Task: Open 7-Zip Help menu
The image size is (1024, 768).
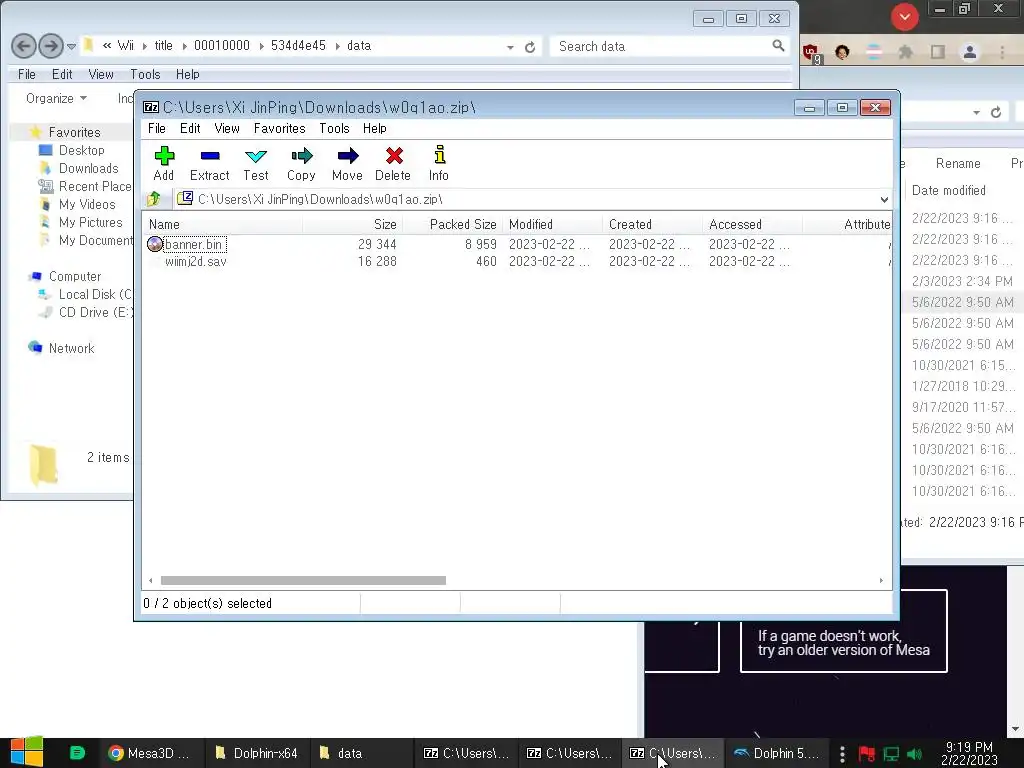Action: [375, 128]
